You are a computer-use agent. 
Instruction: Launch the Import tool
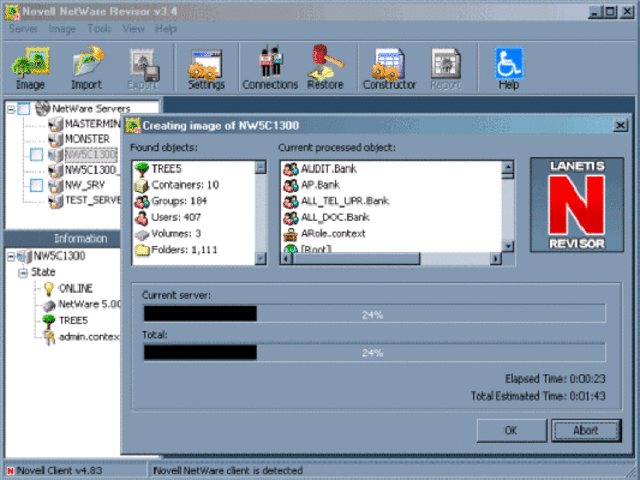click(87, 68)
